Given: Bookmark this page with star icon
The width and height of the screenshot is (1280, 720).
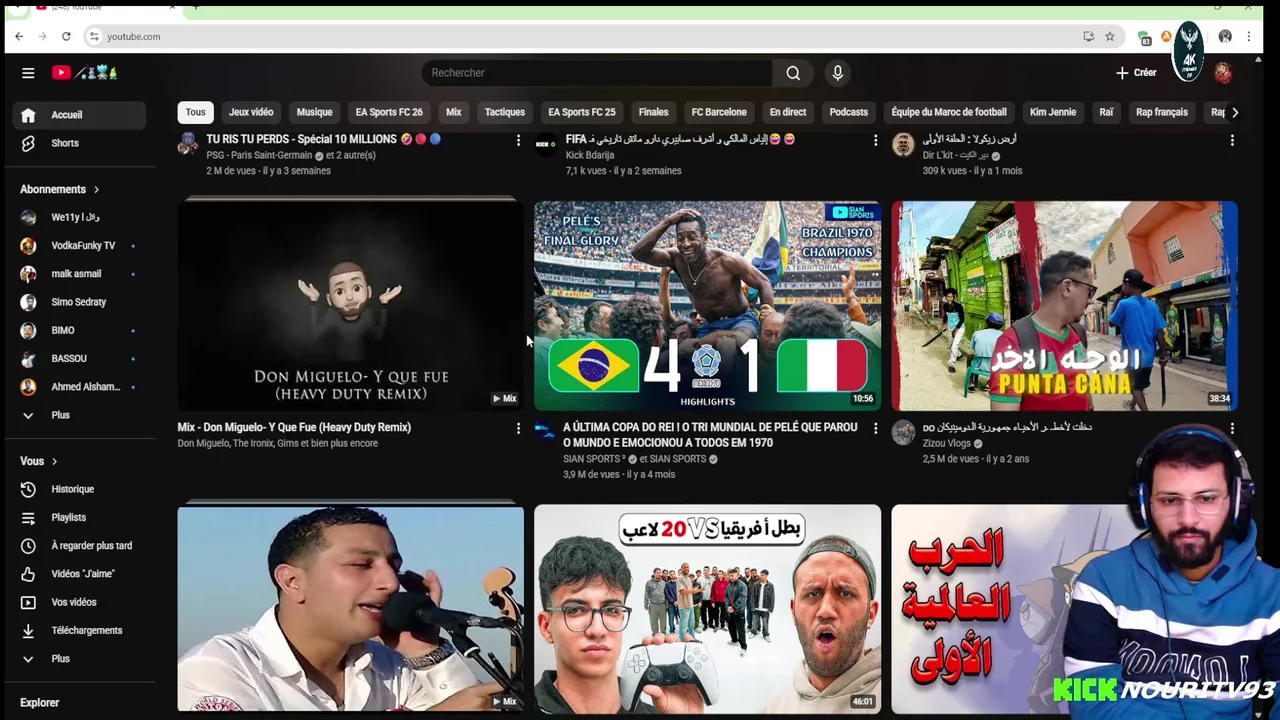Looking at the screenshot, I should coord(1110,37).
